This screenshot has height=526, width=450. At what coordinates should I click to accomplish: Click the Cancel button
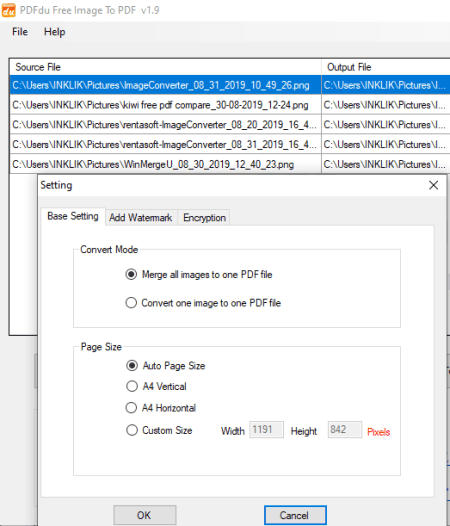pyautogui.click(x=295, y=515)
